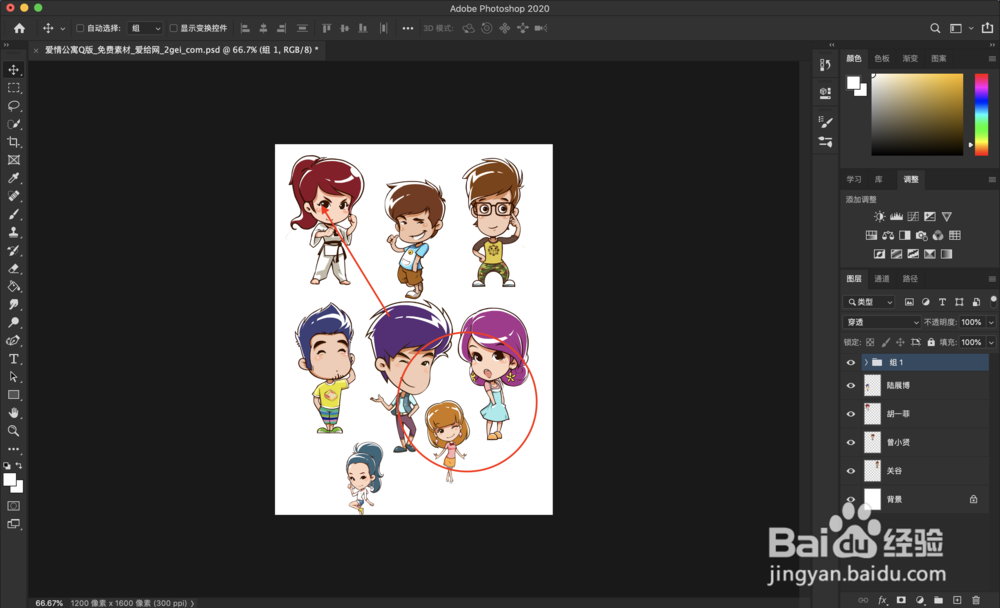Select the Quick Selection tool
1000x608 pixels.
pyautogui.click(x=13, y=124)
